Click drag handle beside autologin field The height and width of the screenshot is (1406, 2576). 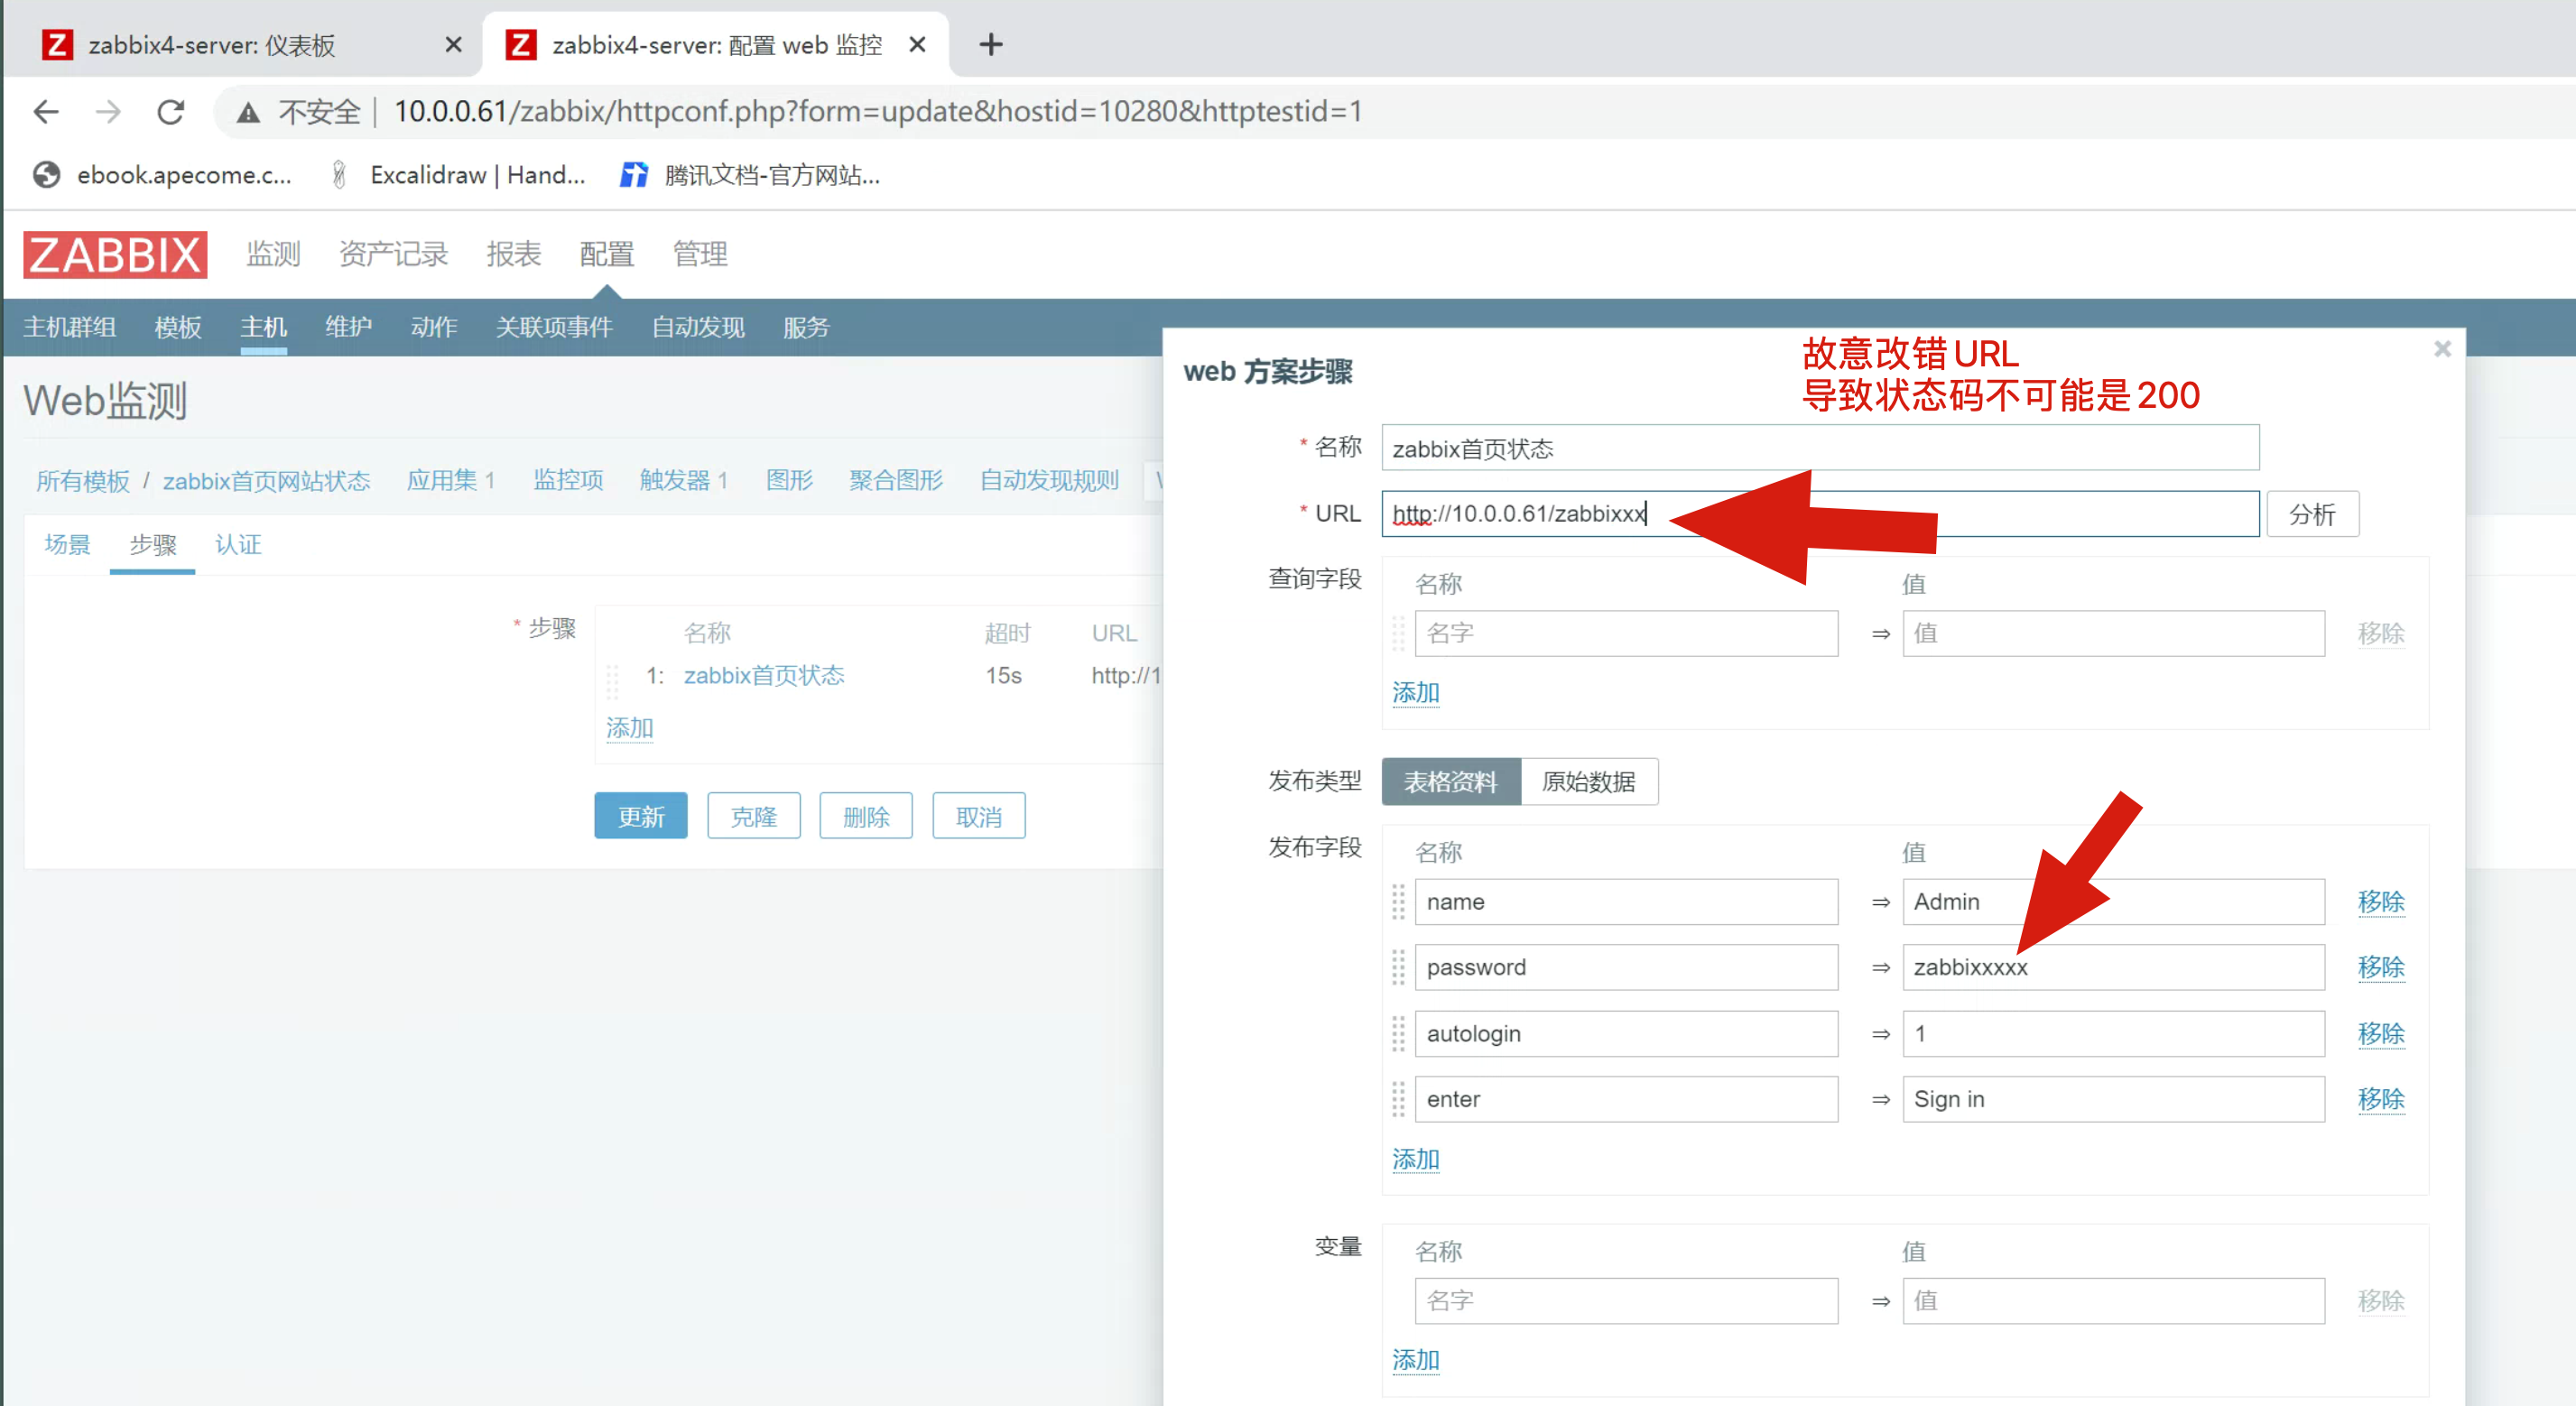pyautogui.click(x=1398, y=1033)
